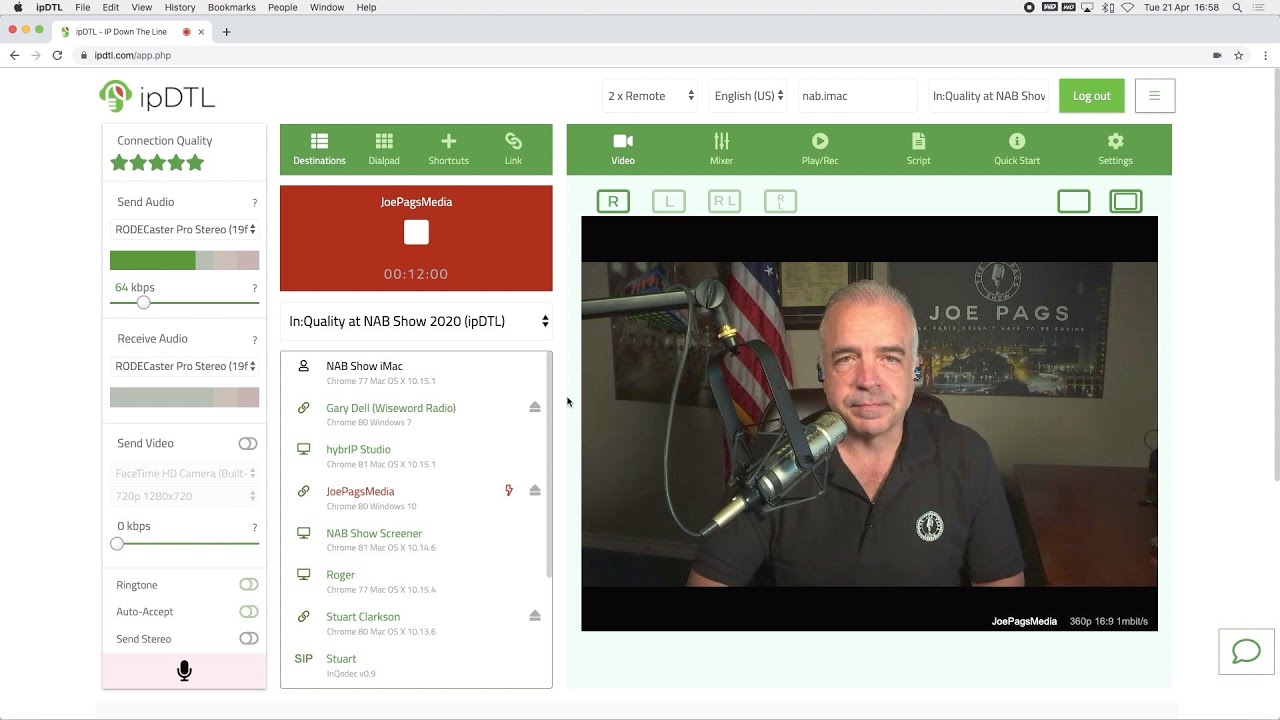Viewport: 1280px width, 720px height.
Task: Toggle the Ringtone switch
Action: pyautogui.click(x=248, y=584)
